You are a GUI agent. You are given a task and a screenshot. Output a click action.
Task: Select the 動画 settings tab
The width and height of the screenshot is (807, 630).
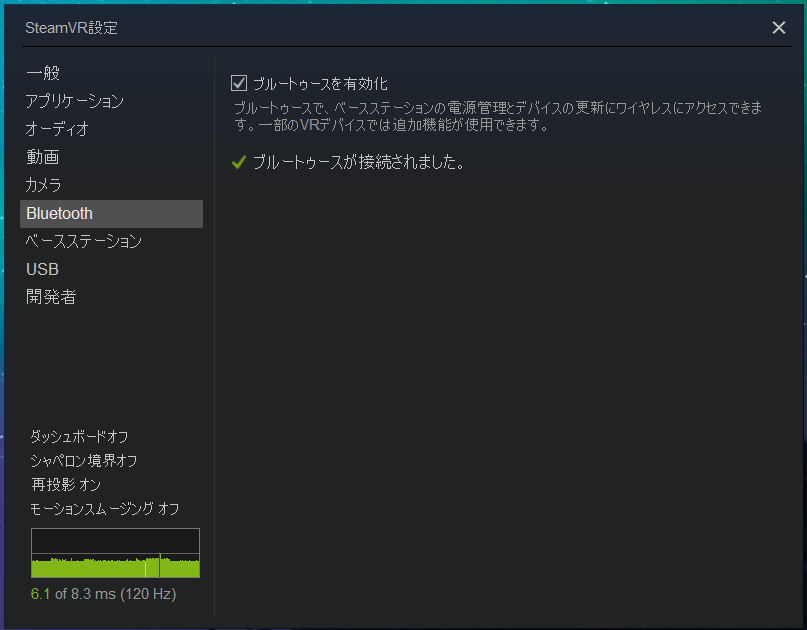point(43,157)
